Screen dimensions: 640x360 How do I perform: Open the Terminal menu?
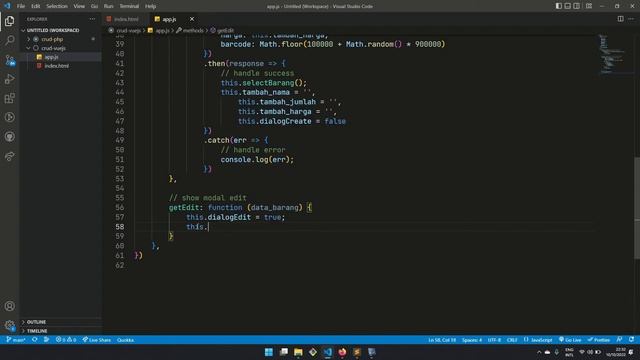(x=129, y=6)
